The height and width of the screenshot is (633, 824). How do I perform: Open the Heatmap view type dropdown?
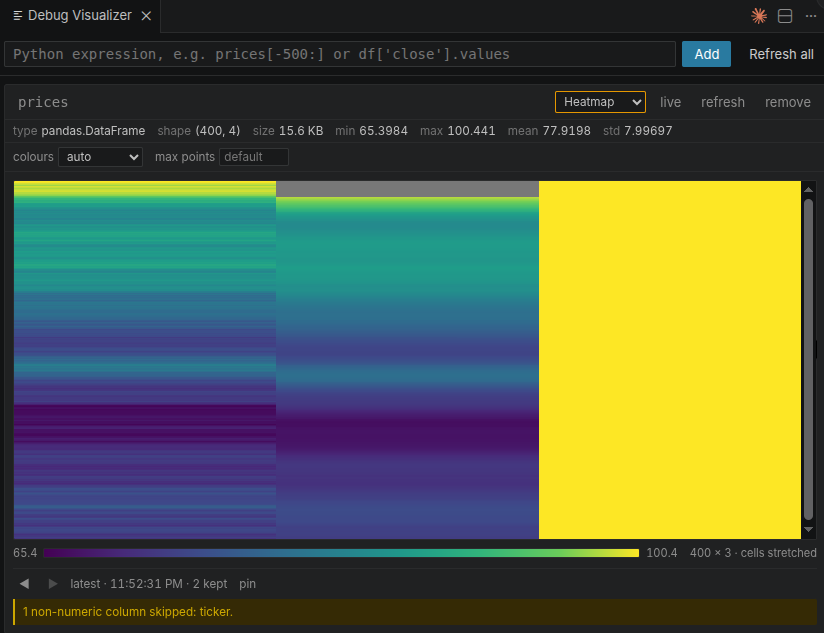[x=600, y=102]
